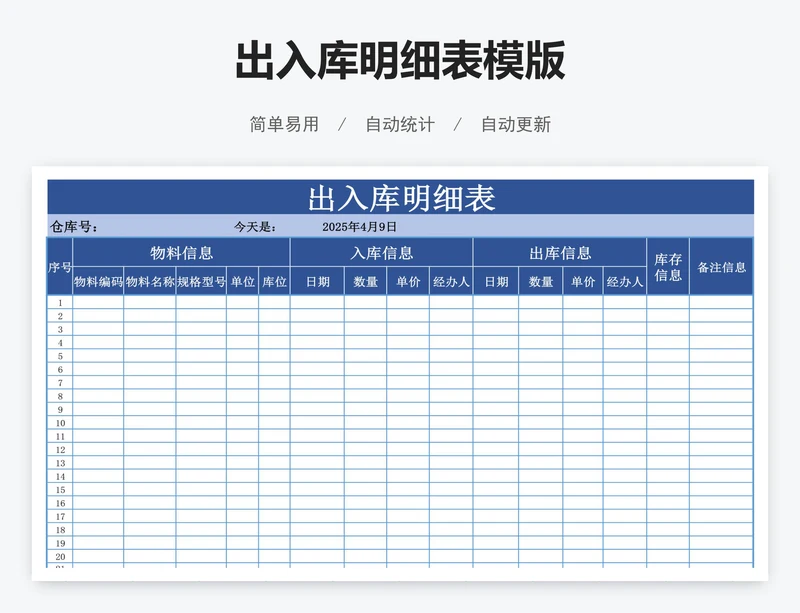Click 经办人 header under 出库信息
800x613 pixels.
624,281
